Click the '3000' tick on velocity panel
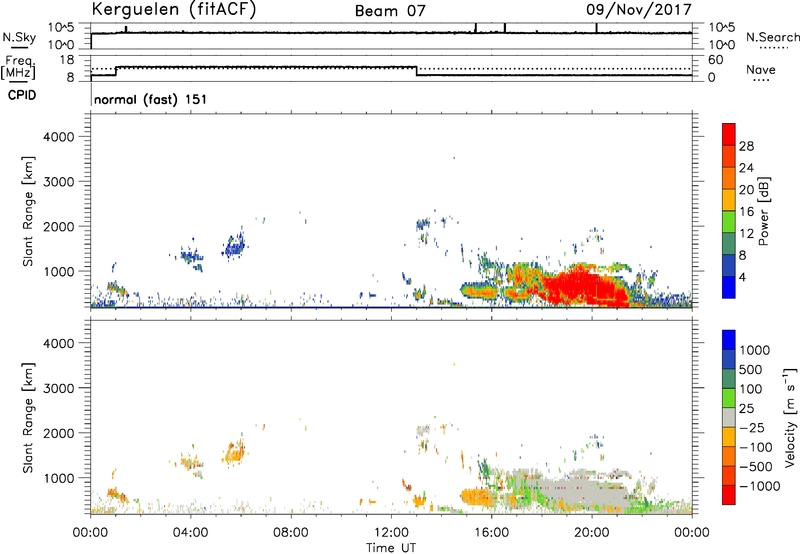The image size is (800, 554). (59, 388)
